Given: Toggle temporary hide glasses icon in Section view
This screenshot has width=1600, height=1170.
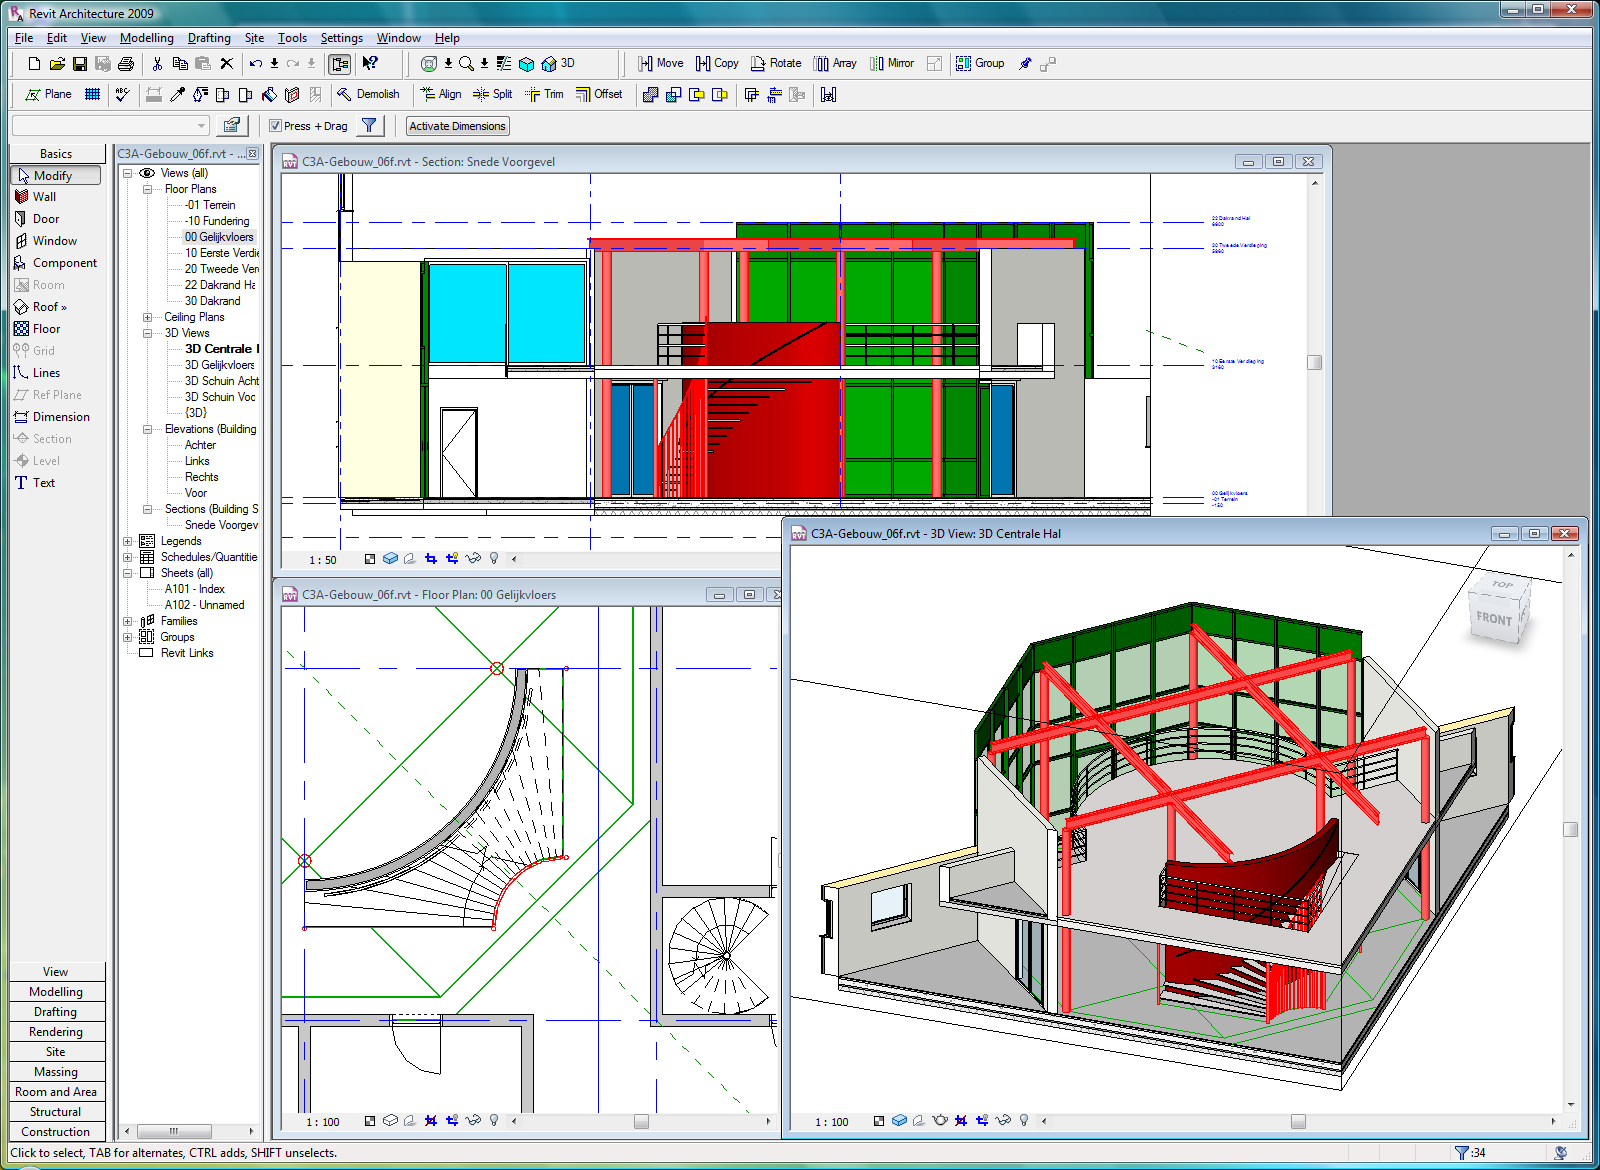Looking at the screenshot, I should pos(474,559).
